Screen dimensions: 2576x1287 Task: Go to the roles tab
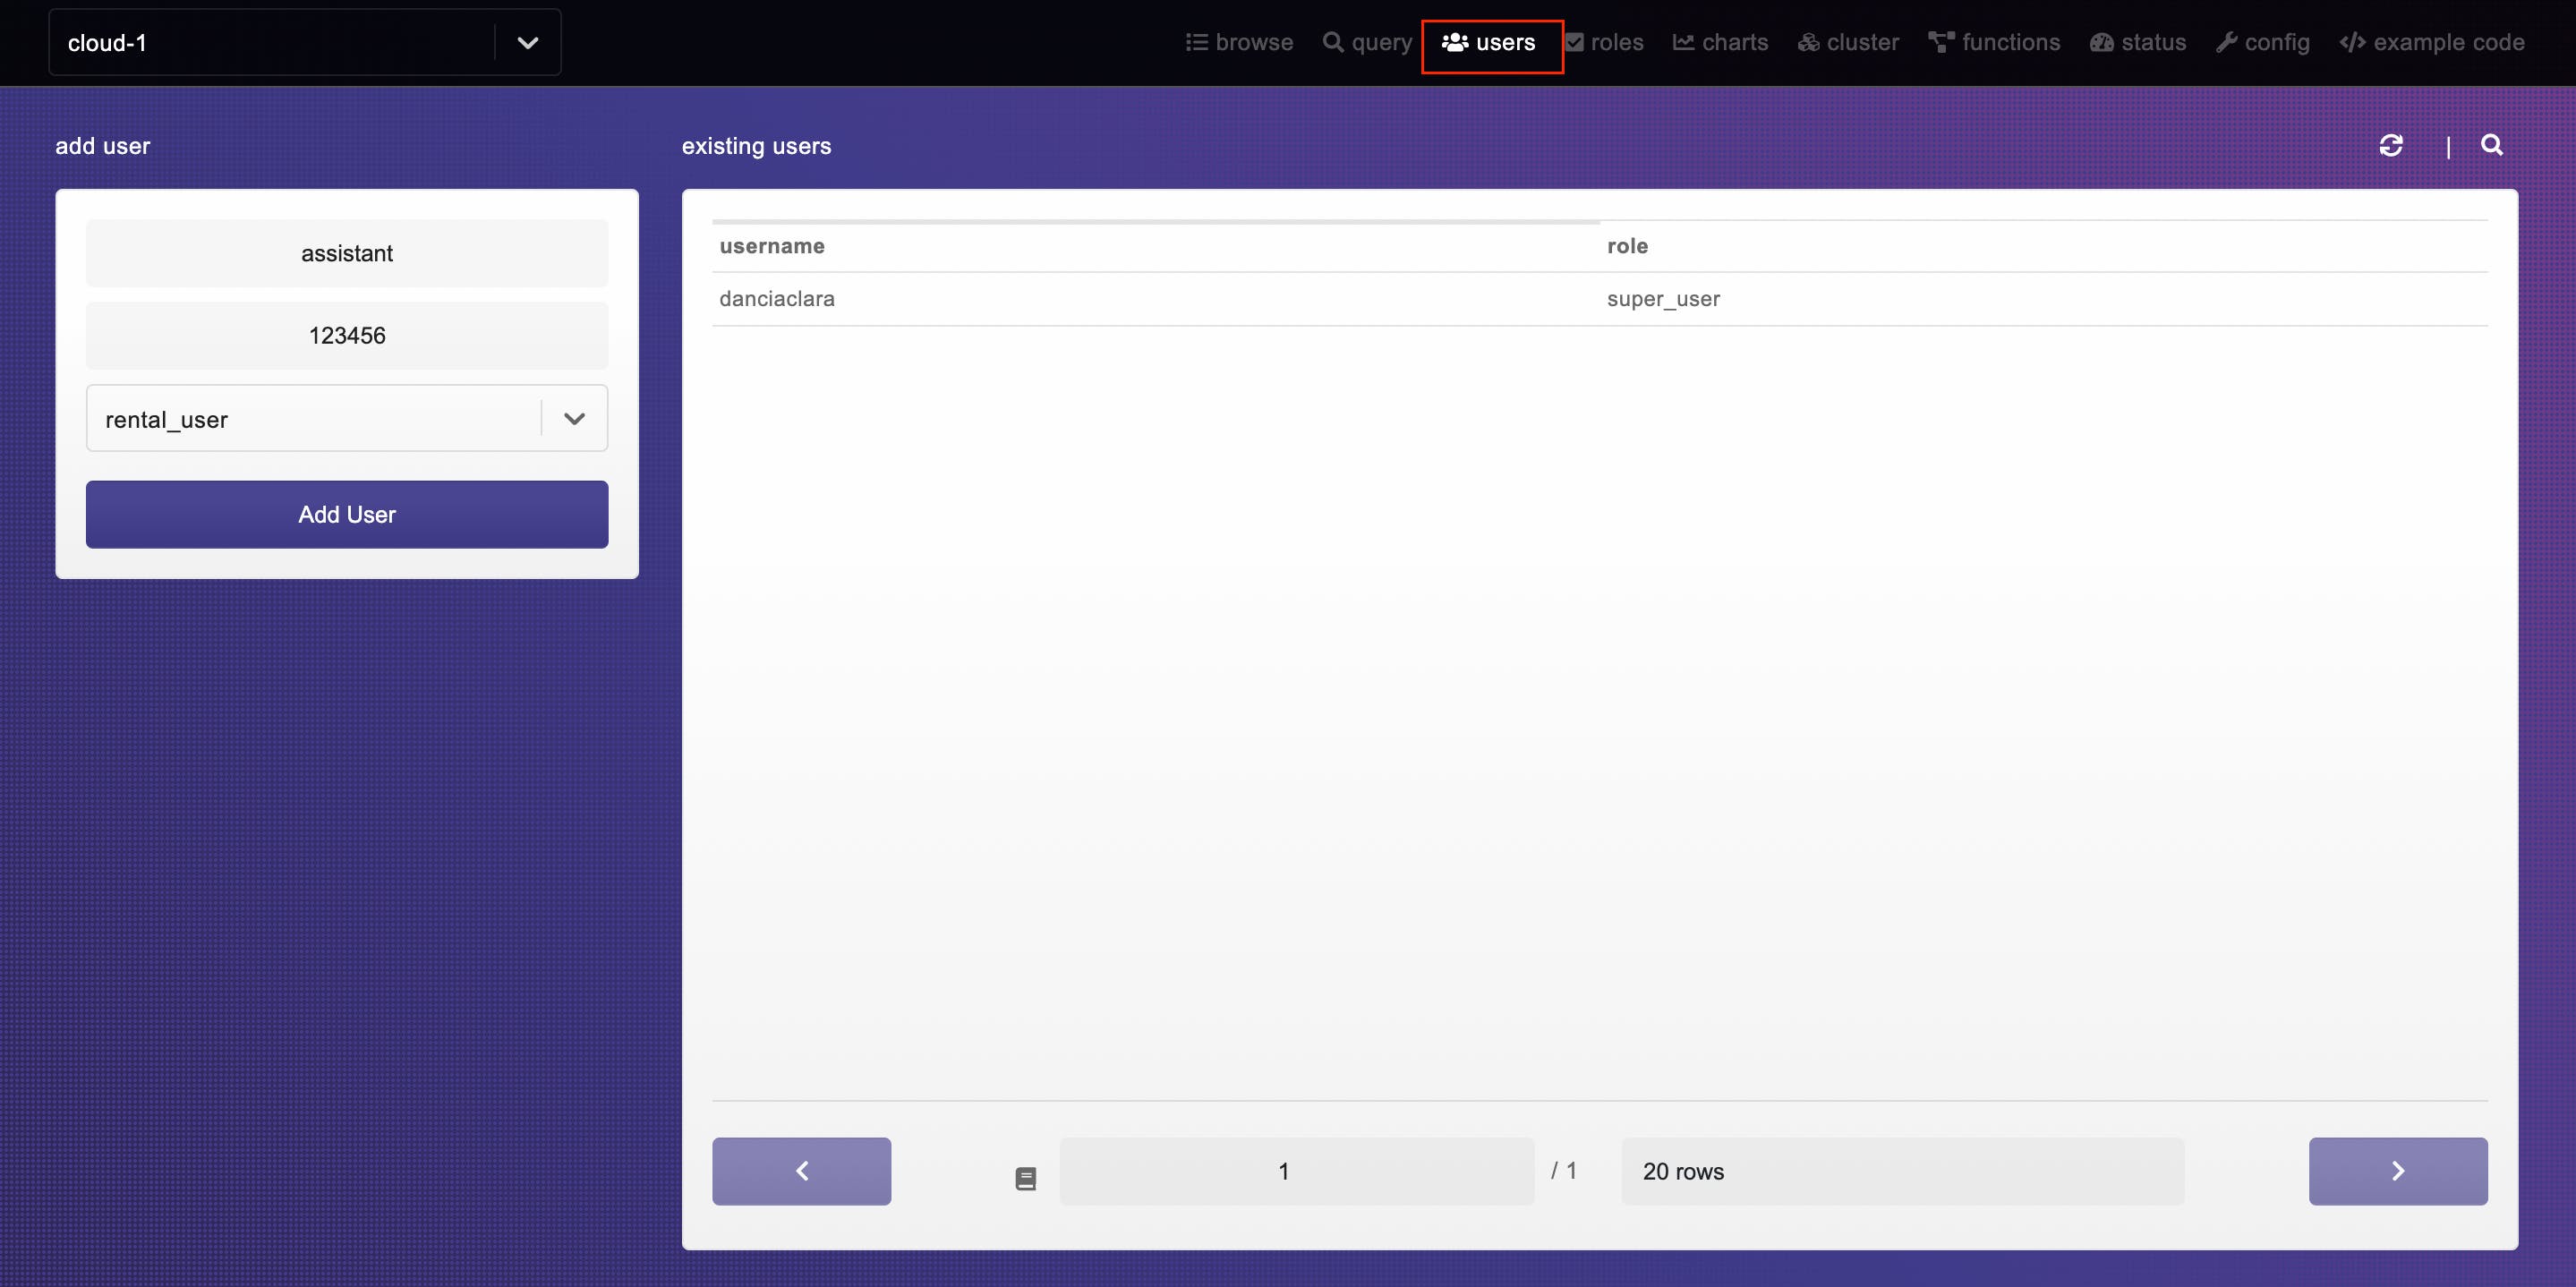(x=1605, y=43)
